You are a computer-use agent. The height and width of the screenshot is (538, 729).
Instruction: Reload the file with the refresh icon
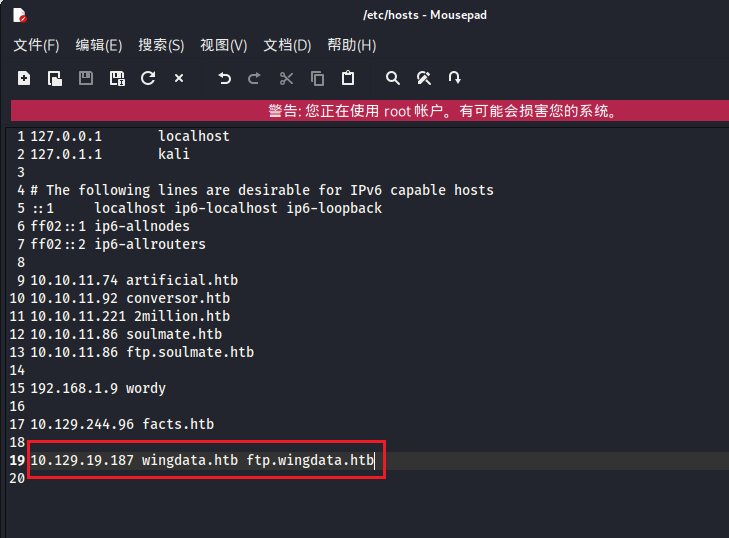[148, 78]
